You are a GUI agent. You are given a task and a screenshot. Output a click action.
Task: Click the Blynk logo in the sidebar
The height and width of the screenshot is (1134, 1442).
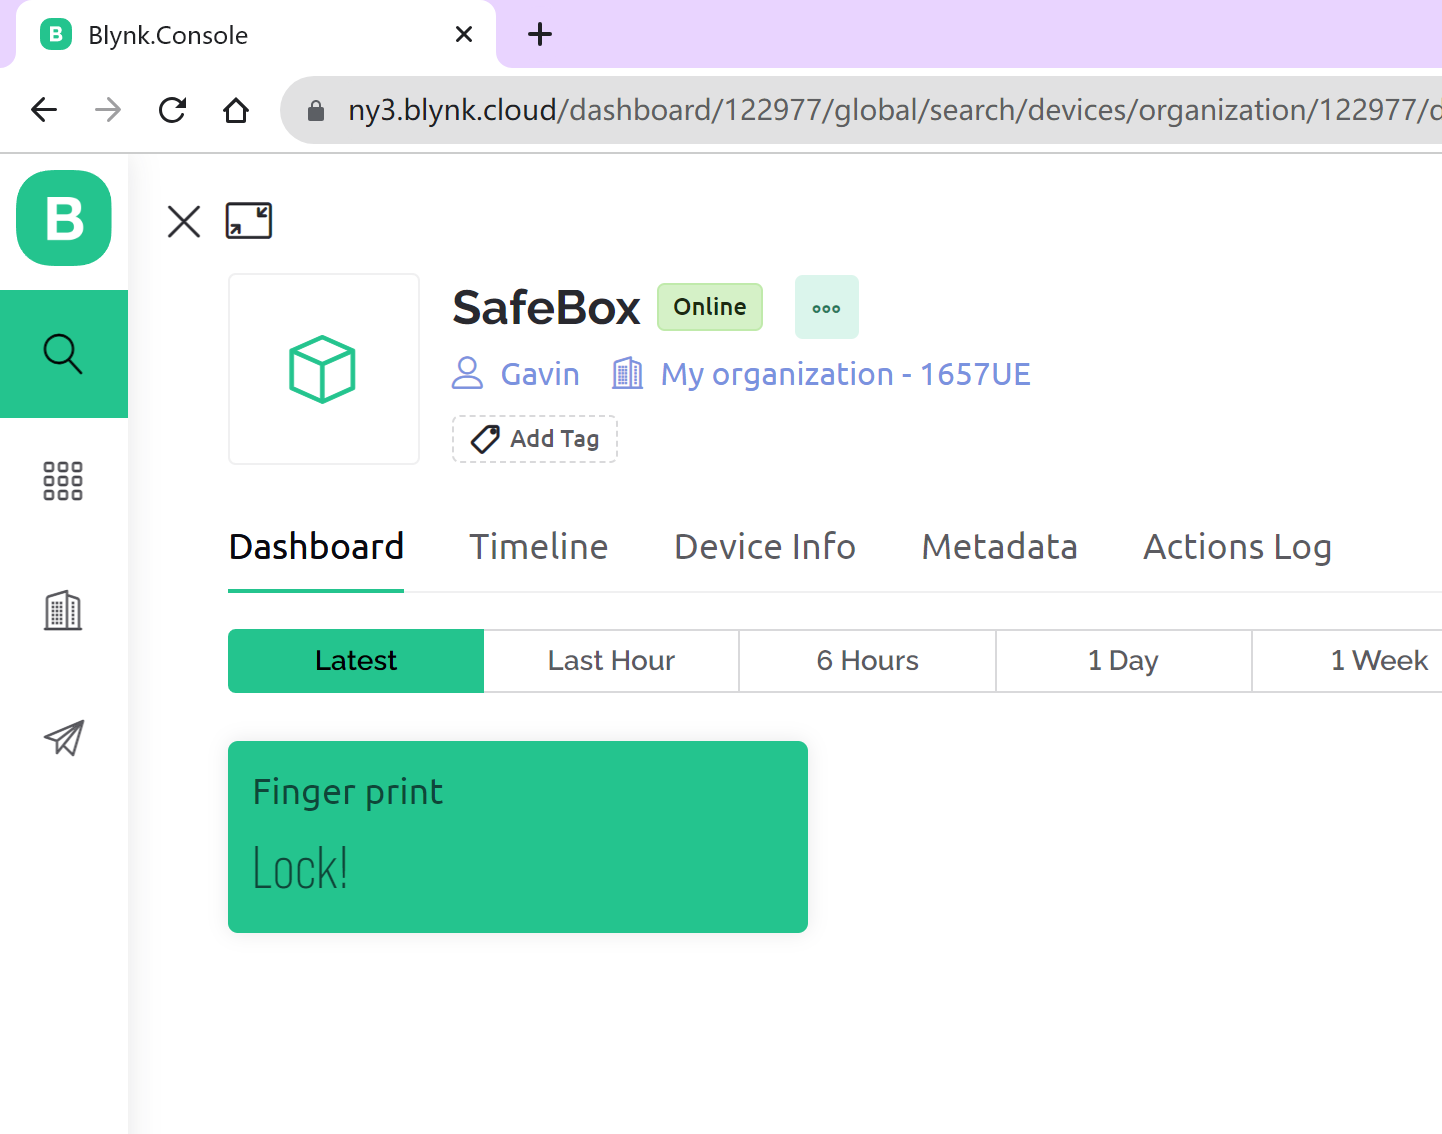64,218
